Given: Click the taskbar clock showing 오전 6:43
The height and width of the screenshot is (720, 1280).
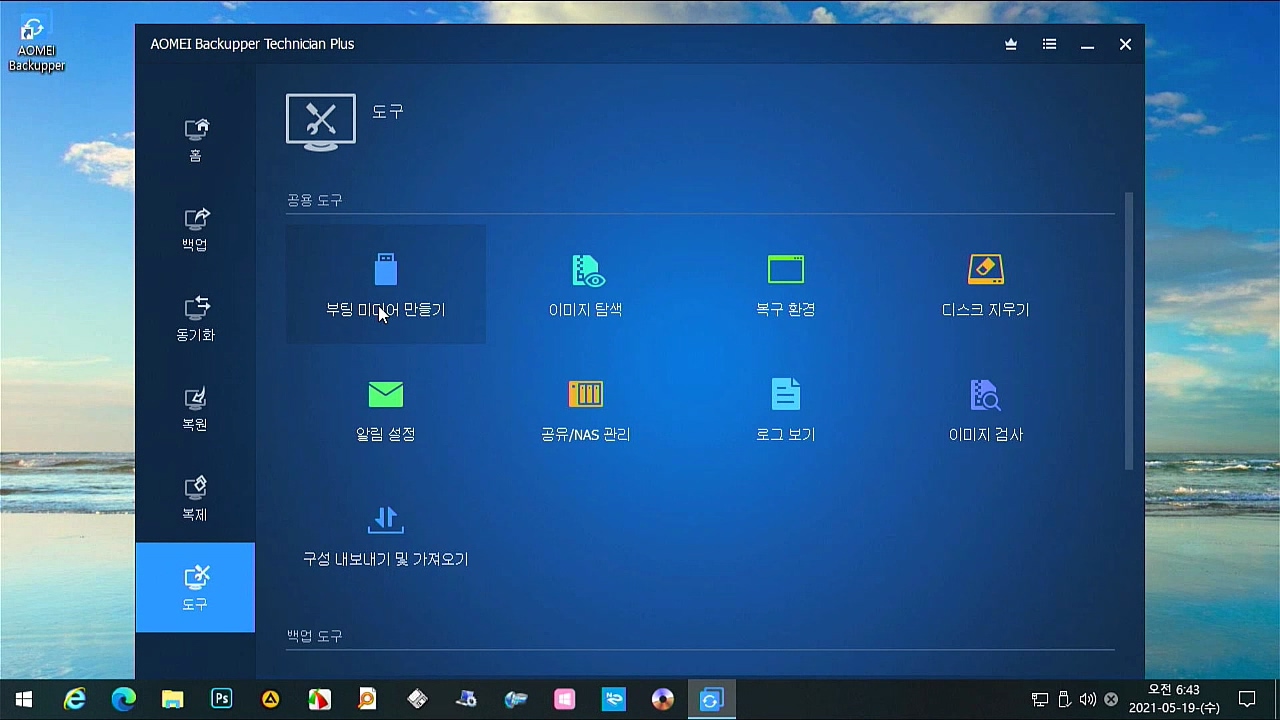Looking at the screenshot, I should [1174, 699].
